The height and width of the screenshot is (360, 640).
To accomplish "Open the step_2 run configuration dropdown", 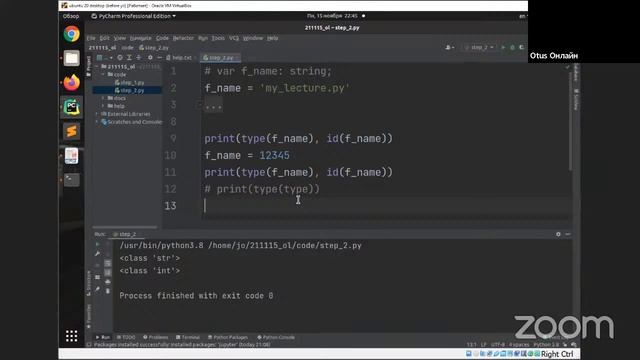I will click(x=479, y=47).
